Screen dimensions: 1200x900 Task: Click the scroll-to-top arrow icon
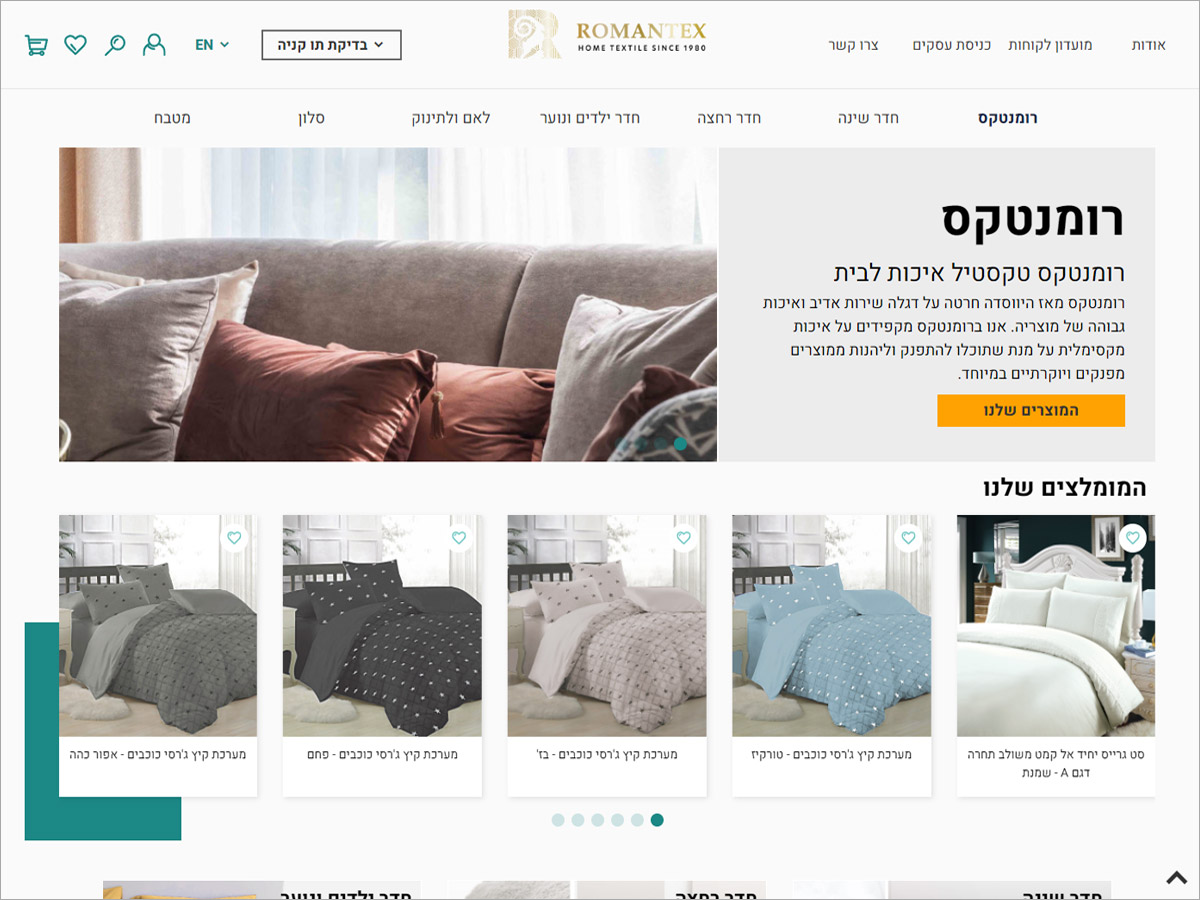coord(1177,878)
